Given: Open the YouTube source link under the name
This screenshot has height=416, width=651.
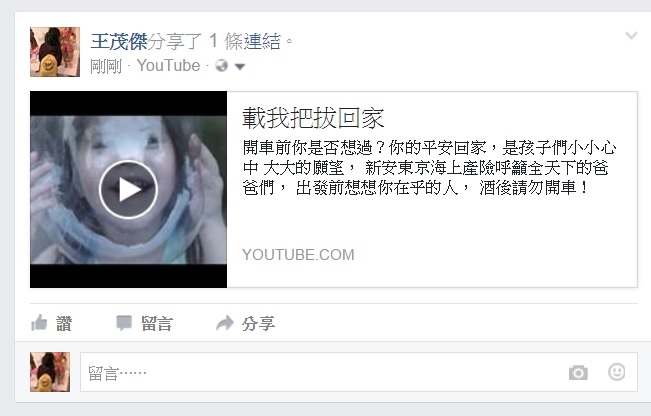Looking at the screenshot, I should [x=169, y=66].
